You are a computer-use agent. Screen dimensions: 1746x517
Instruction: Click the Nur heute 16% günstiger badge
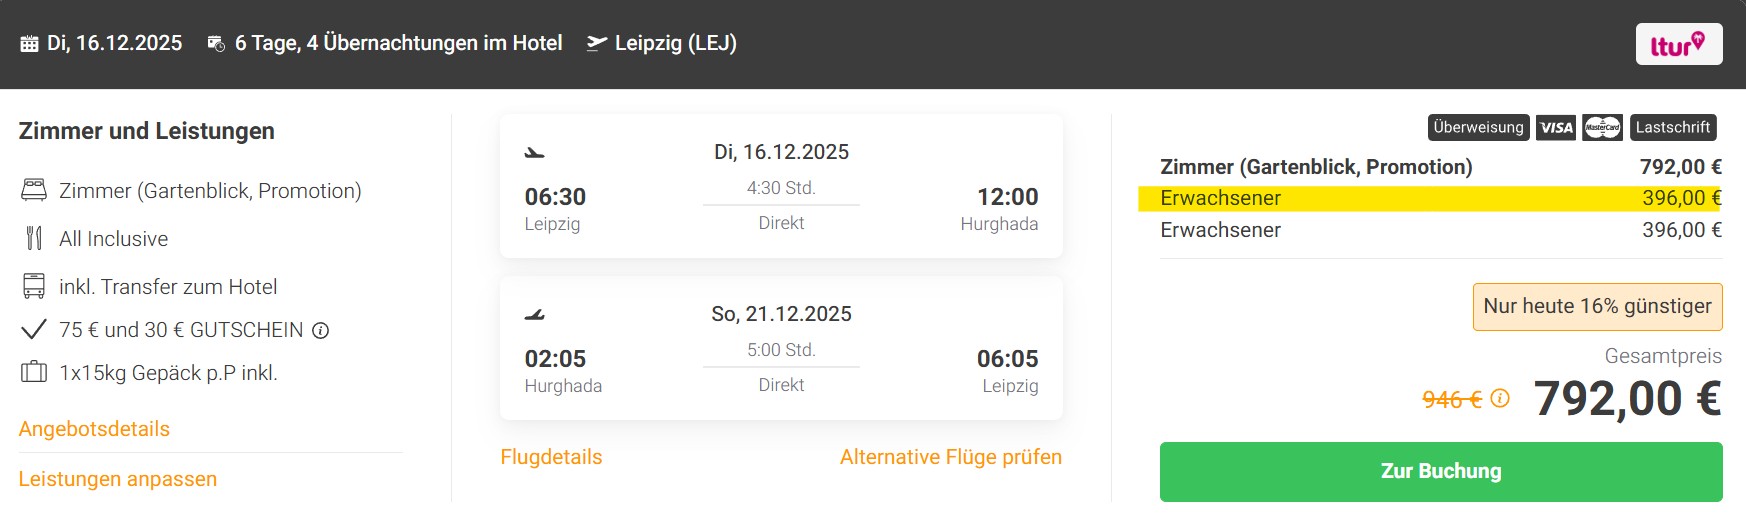[x=1597, y=307]
